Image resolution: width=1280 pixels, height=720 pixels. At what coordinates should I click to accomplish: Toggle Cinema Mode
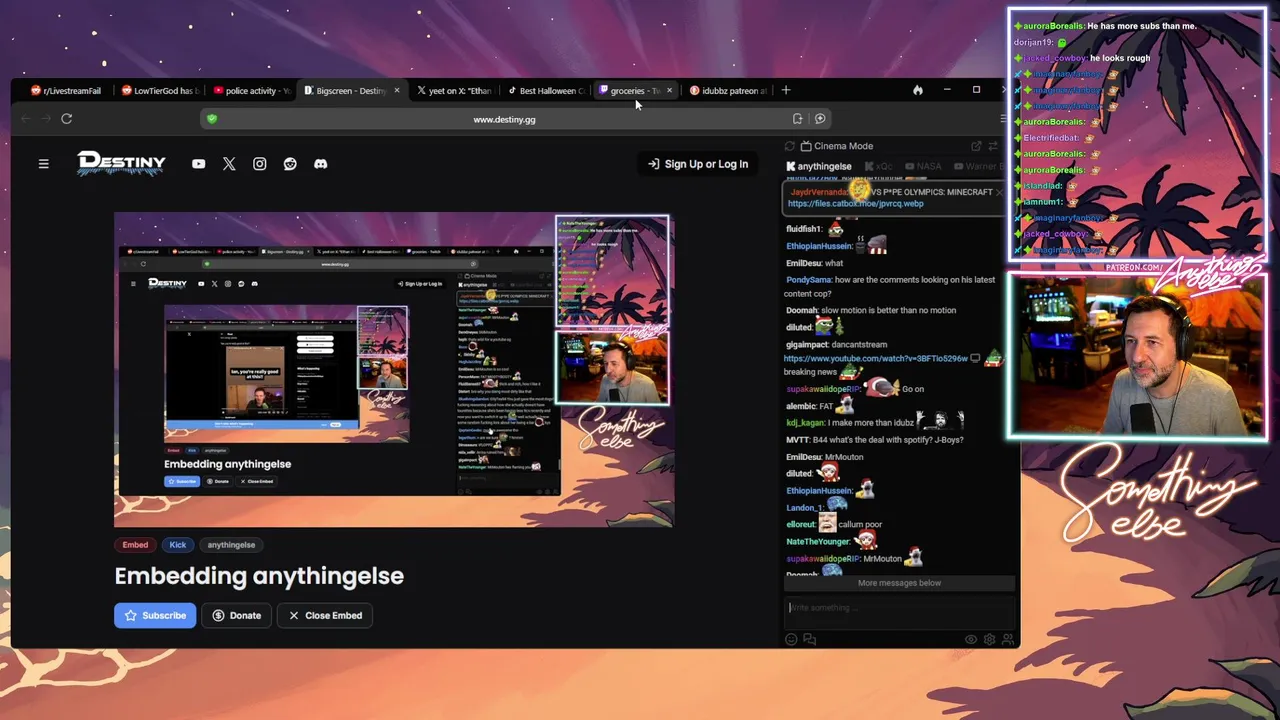pos(837,146)
